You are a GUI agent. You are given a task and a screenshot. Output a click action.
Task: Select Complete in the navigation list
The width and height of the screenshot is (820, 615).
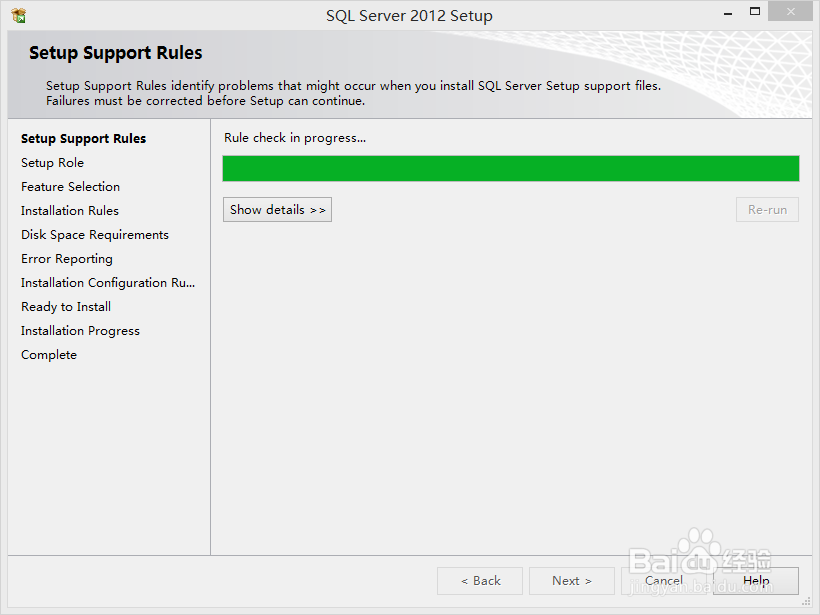[x=48, y=354]
